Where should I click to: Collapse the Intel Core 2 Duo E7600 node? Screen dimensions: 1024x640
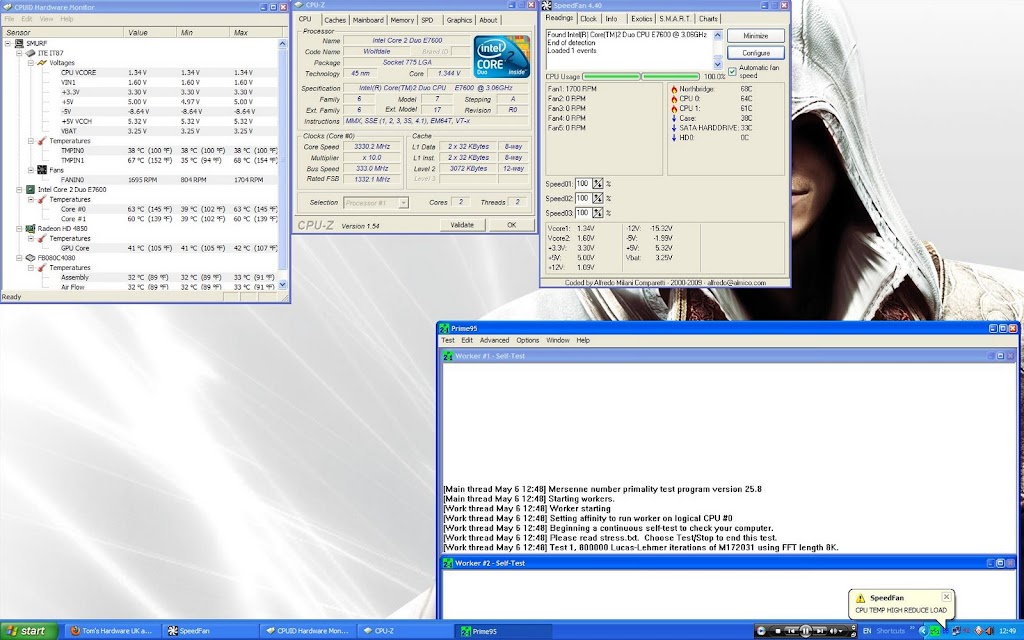pos(19,189)
